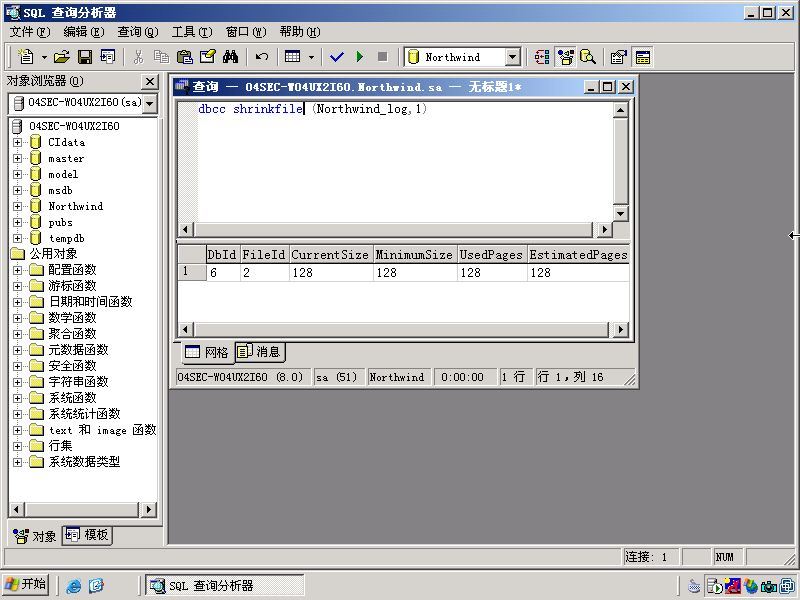The image size is (800, 600).
Task: Click the Find binoculars icon
Action: (x=231, y=57)
